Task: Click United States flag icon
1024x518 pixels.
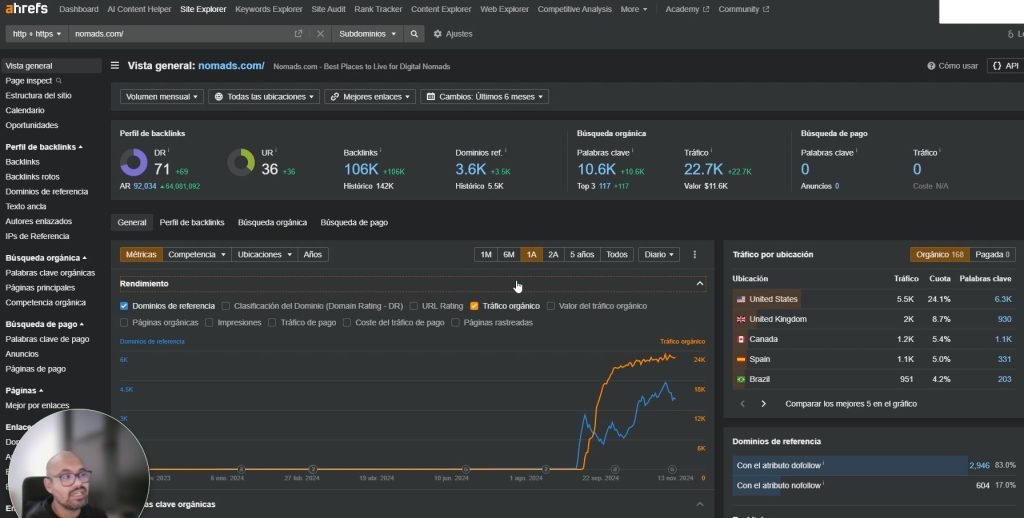Action: (741, 299)
